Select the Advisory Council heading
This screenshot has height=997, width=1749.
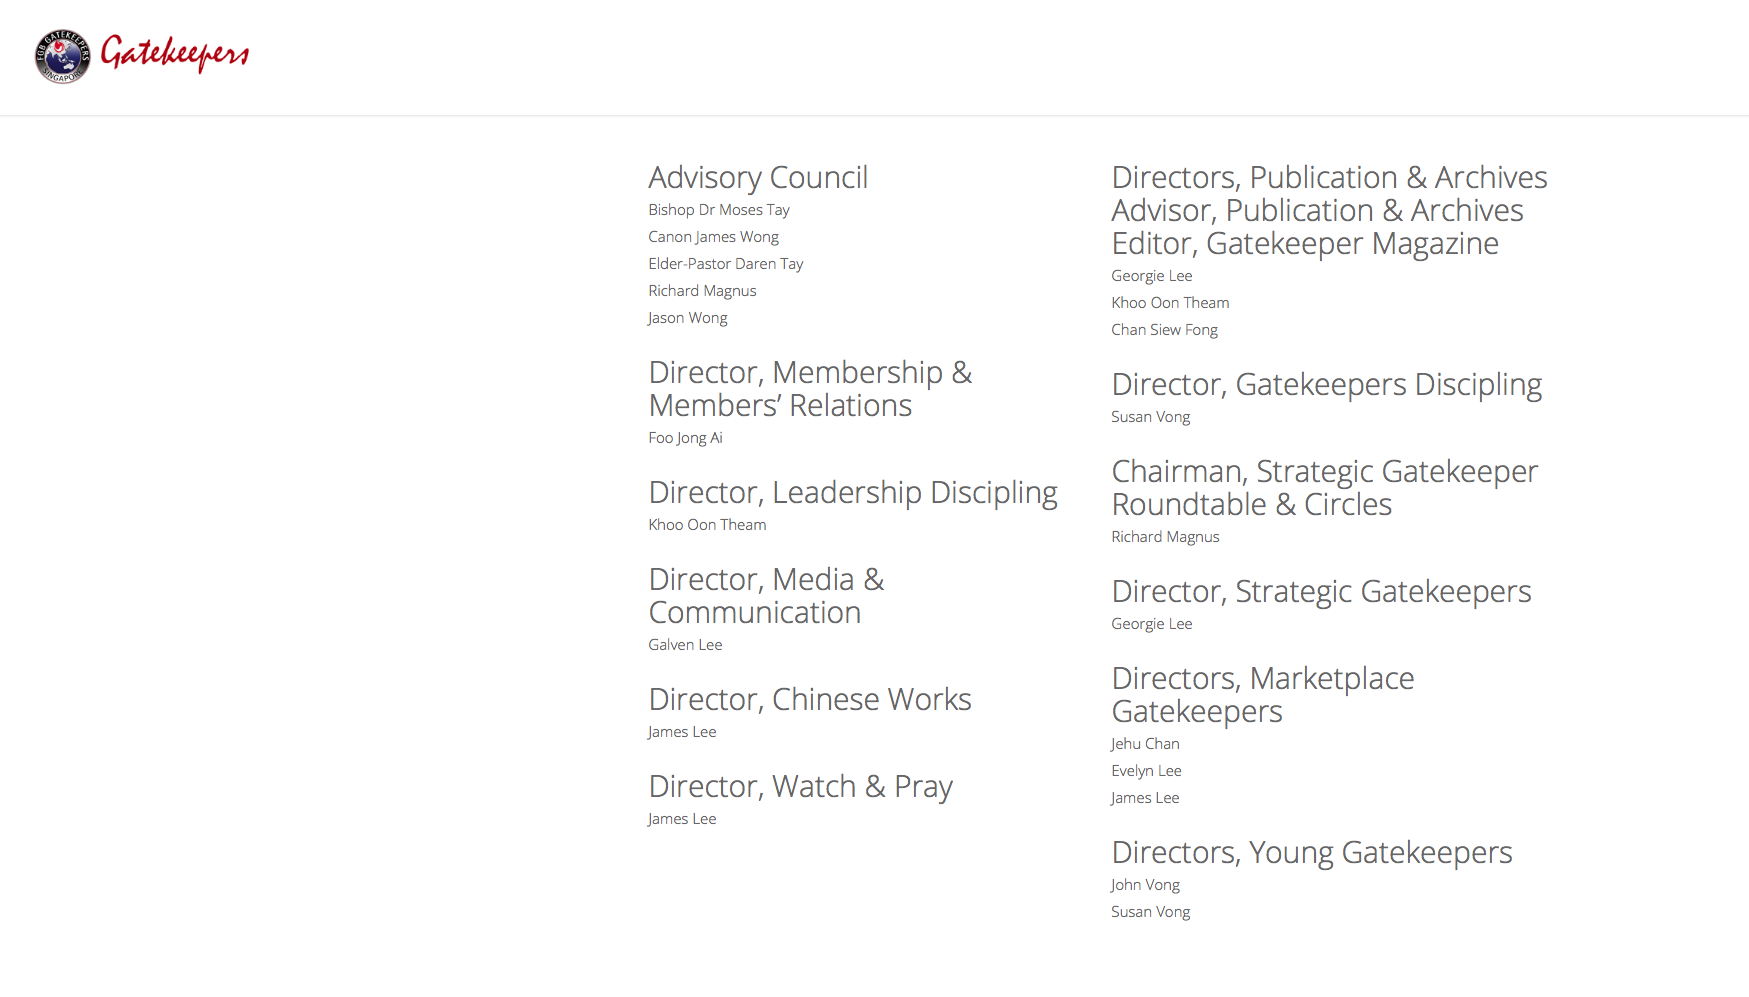(x=758, y=177)
